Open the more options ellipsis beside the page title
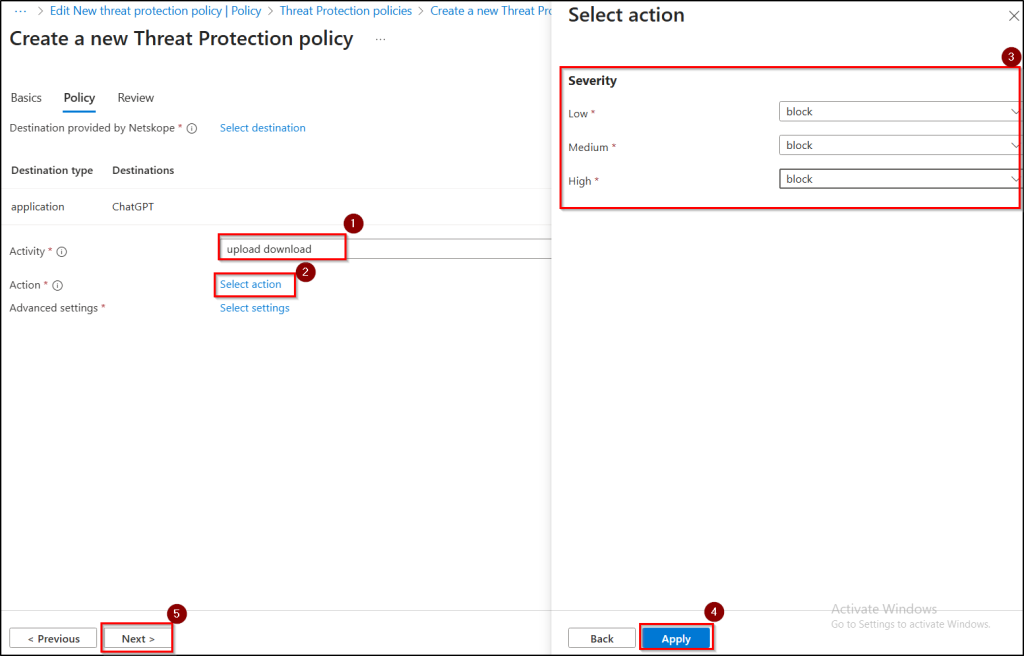The image size is (1024, 656). (x=380, y=39)
